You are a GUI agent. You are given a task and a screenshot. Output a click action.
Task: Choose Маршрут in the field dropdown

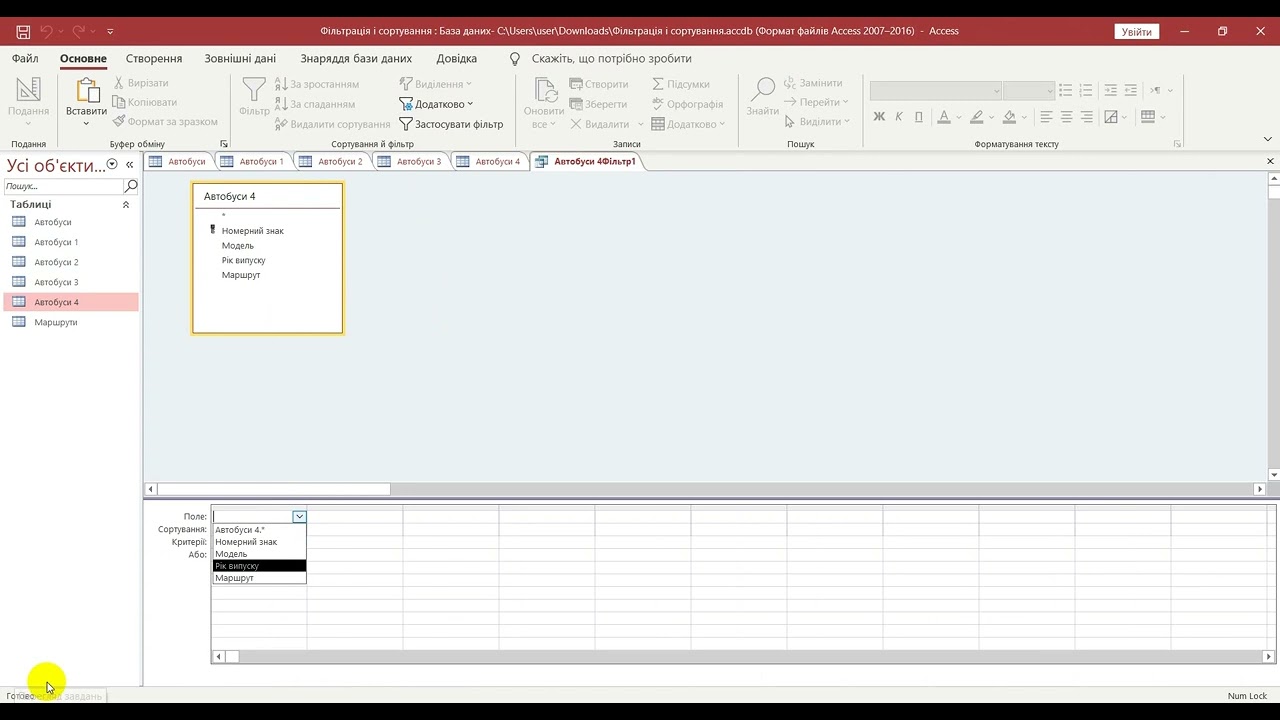[259, 578]
